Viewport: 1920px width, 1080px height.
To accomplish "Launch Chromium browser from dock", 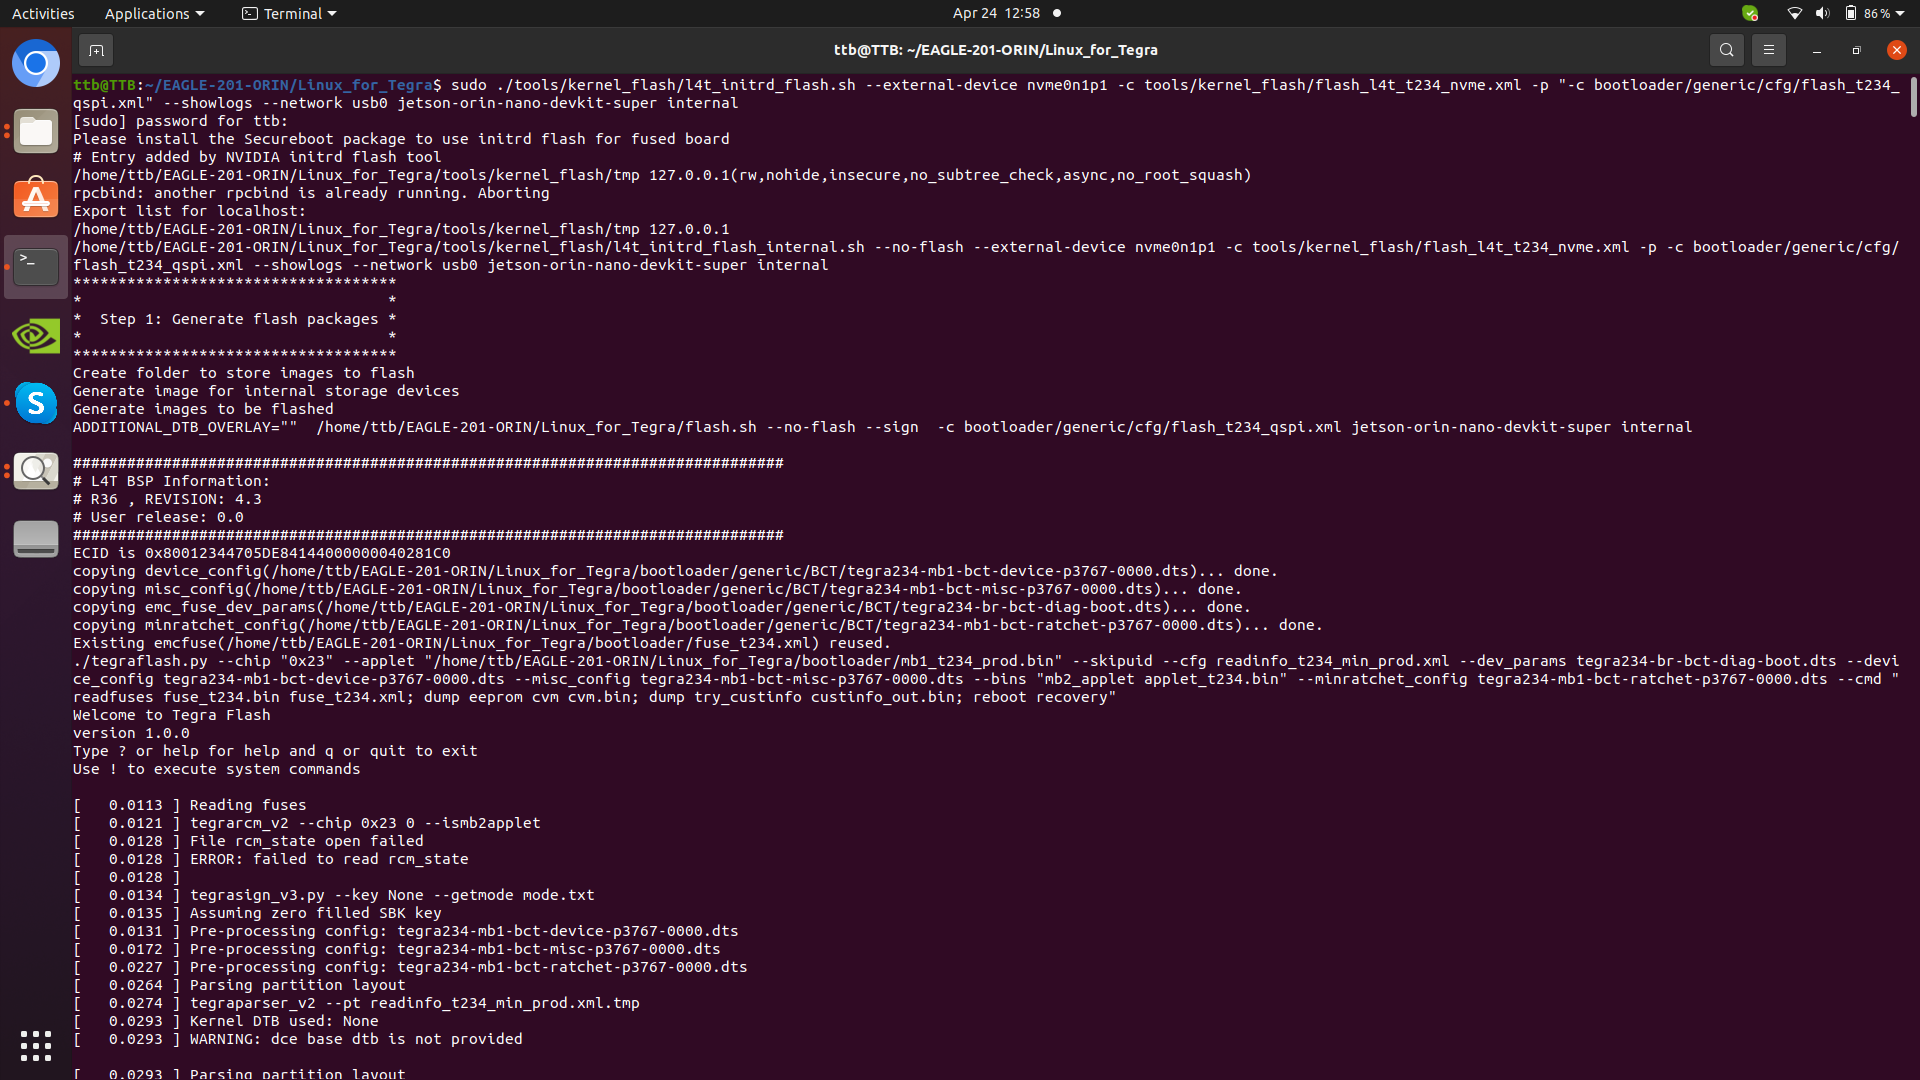I will tap(36, 64).
